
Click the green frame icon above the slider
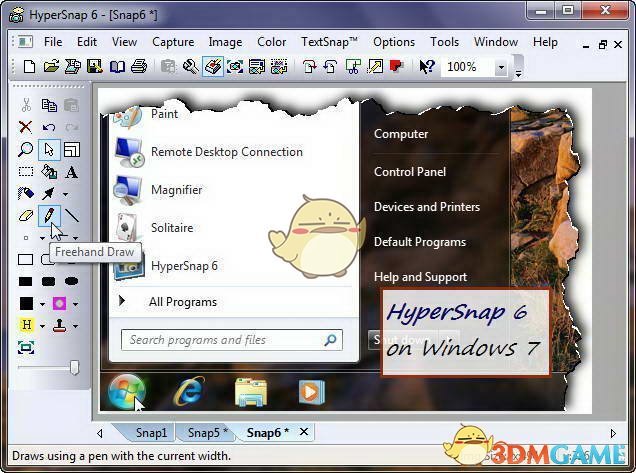pyautogui.click(x=26, y=348)
